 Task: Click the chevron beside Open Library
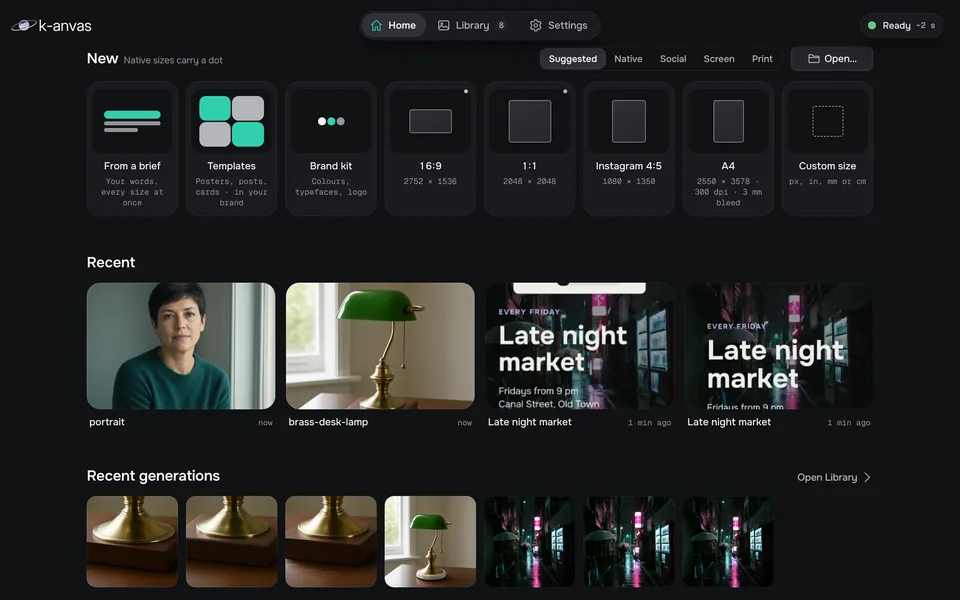click(867, 478)
